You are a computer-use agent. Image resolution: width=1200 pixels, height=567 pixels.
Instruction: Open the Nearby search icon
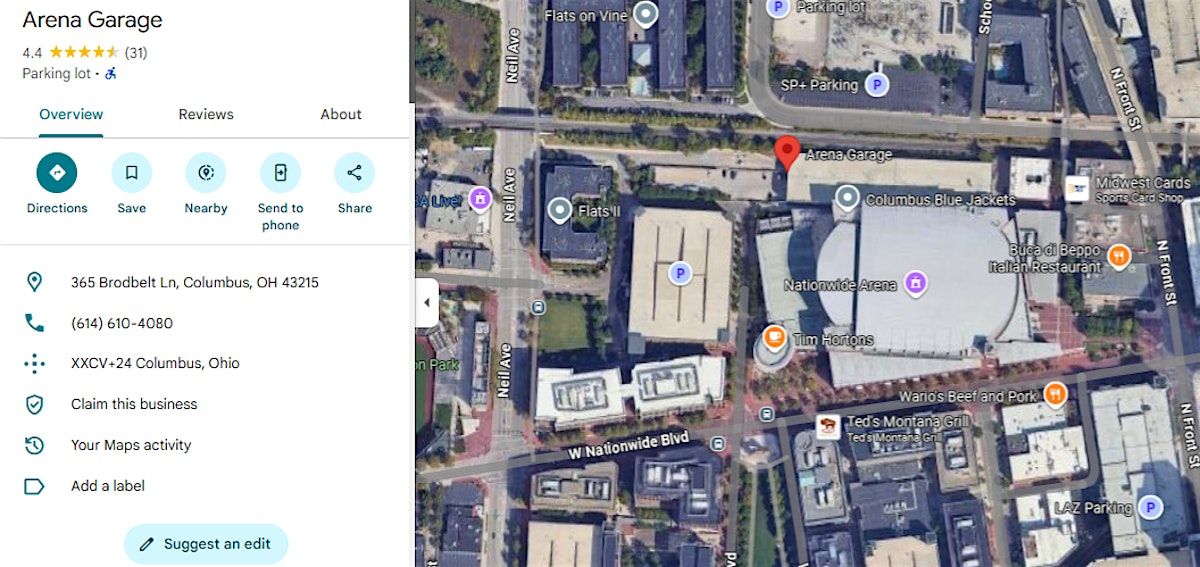click(206, 173)
